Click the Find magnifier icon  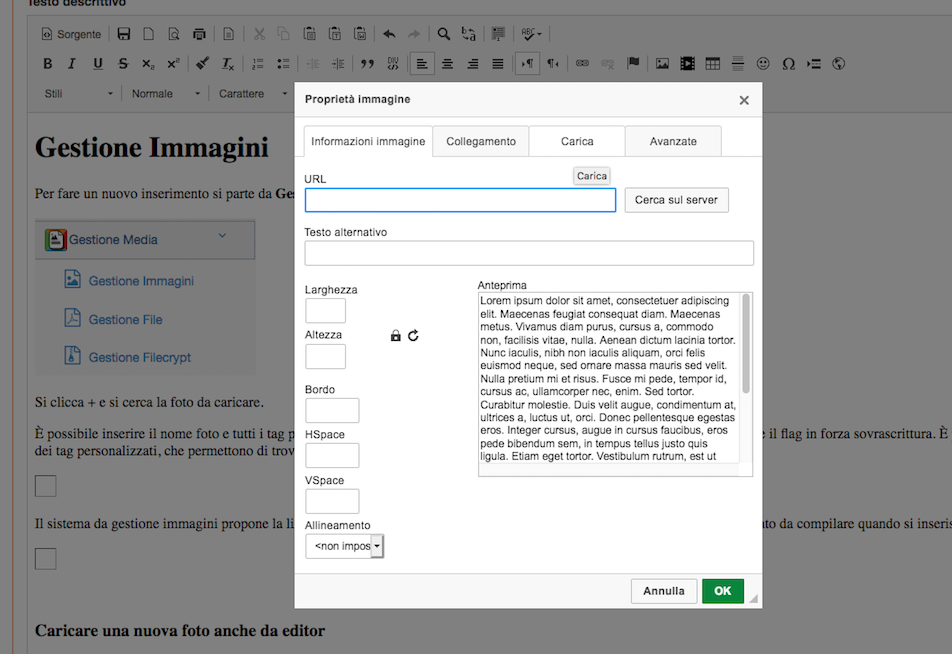point(444,34)
